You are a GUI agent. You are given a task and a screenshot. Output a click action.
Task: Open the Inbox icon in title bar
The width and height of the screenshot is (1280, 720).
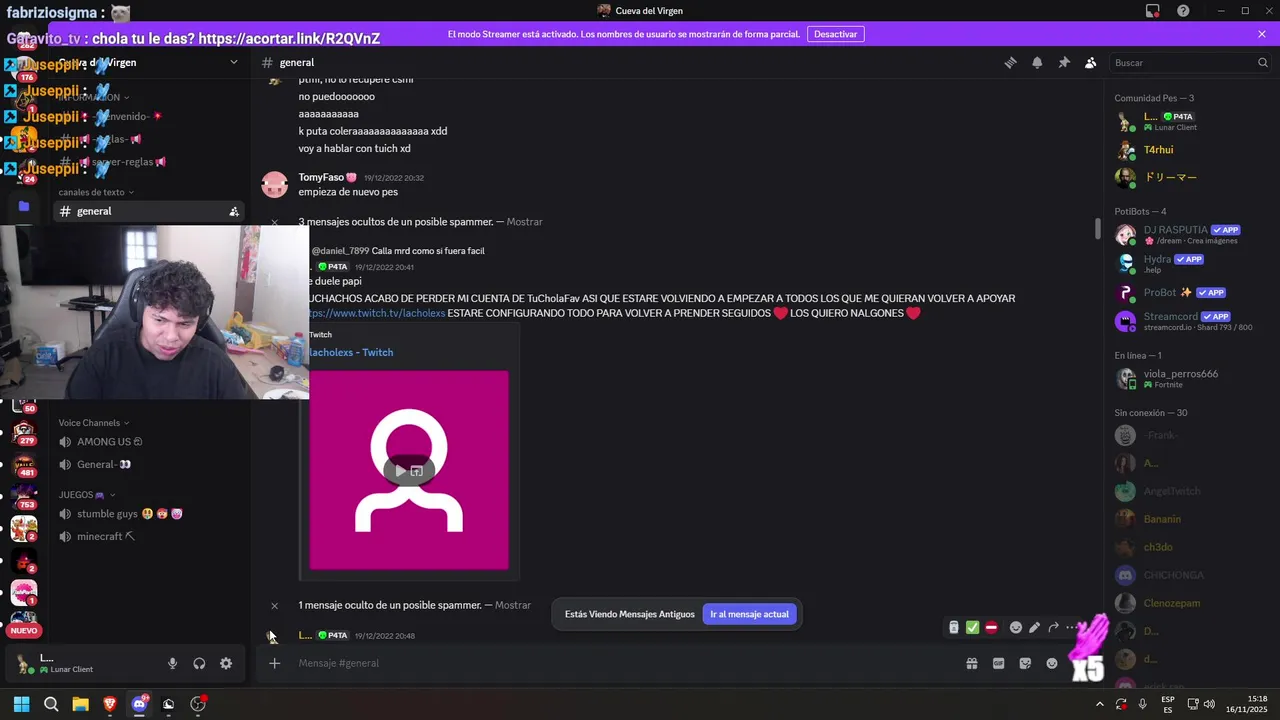(x=1152, y=11)
